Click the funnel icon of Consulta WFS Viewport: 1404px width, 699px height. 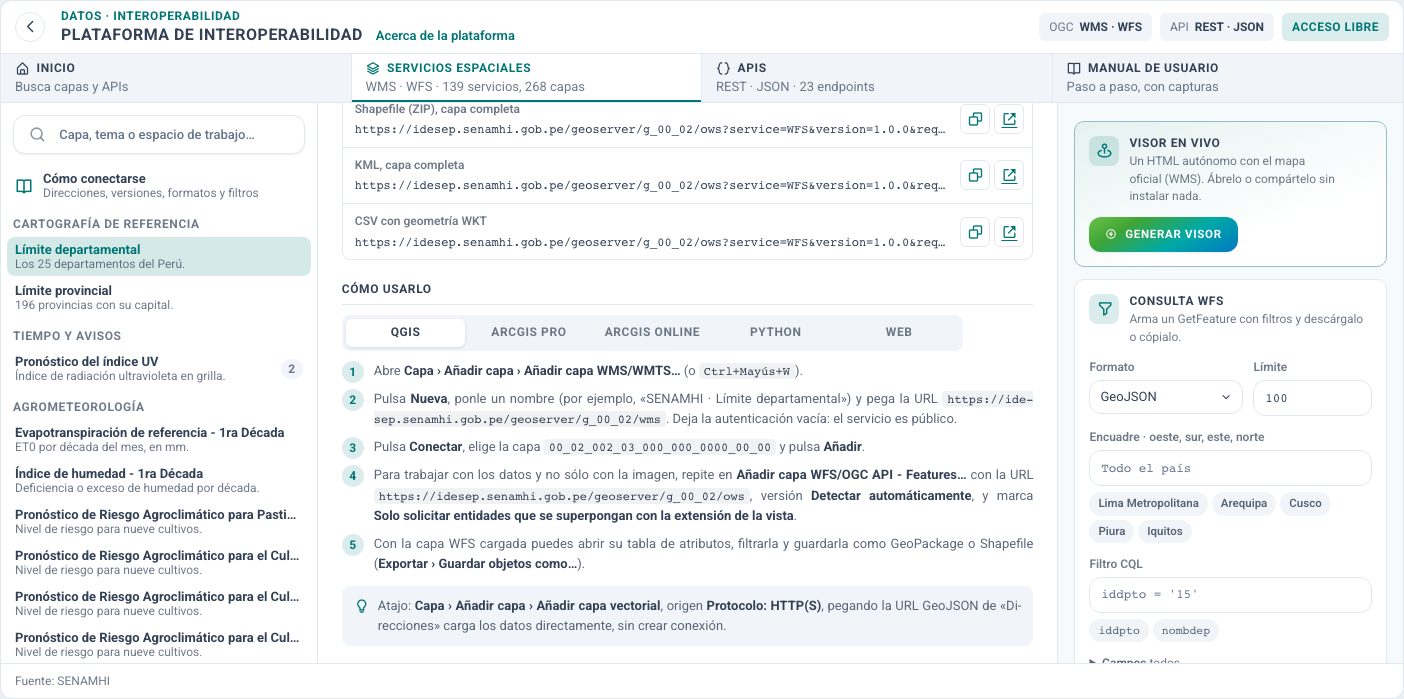click(x=1104, y=309)
